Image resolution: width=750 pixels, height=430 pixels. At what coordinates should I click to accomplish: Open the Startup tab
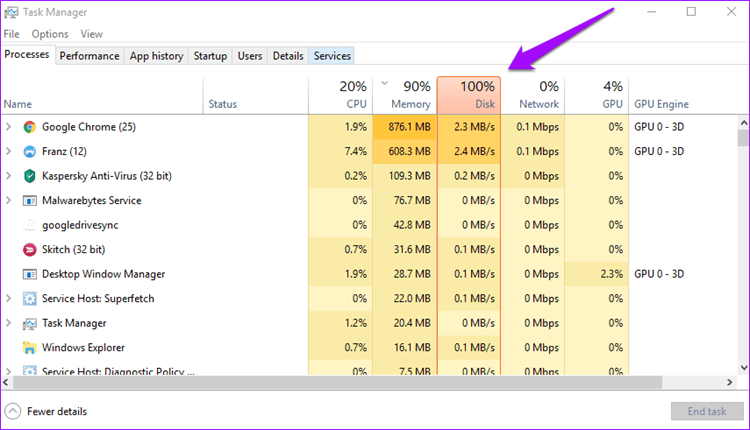210,56
